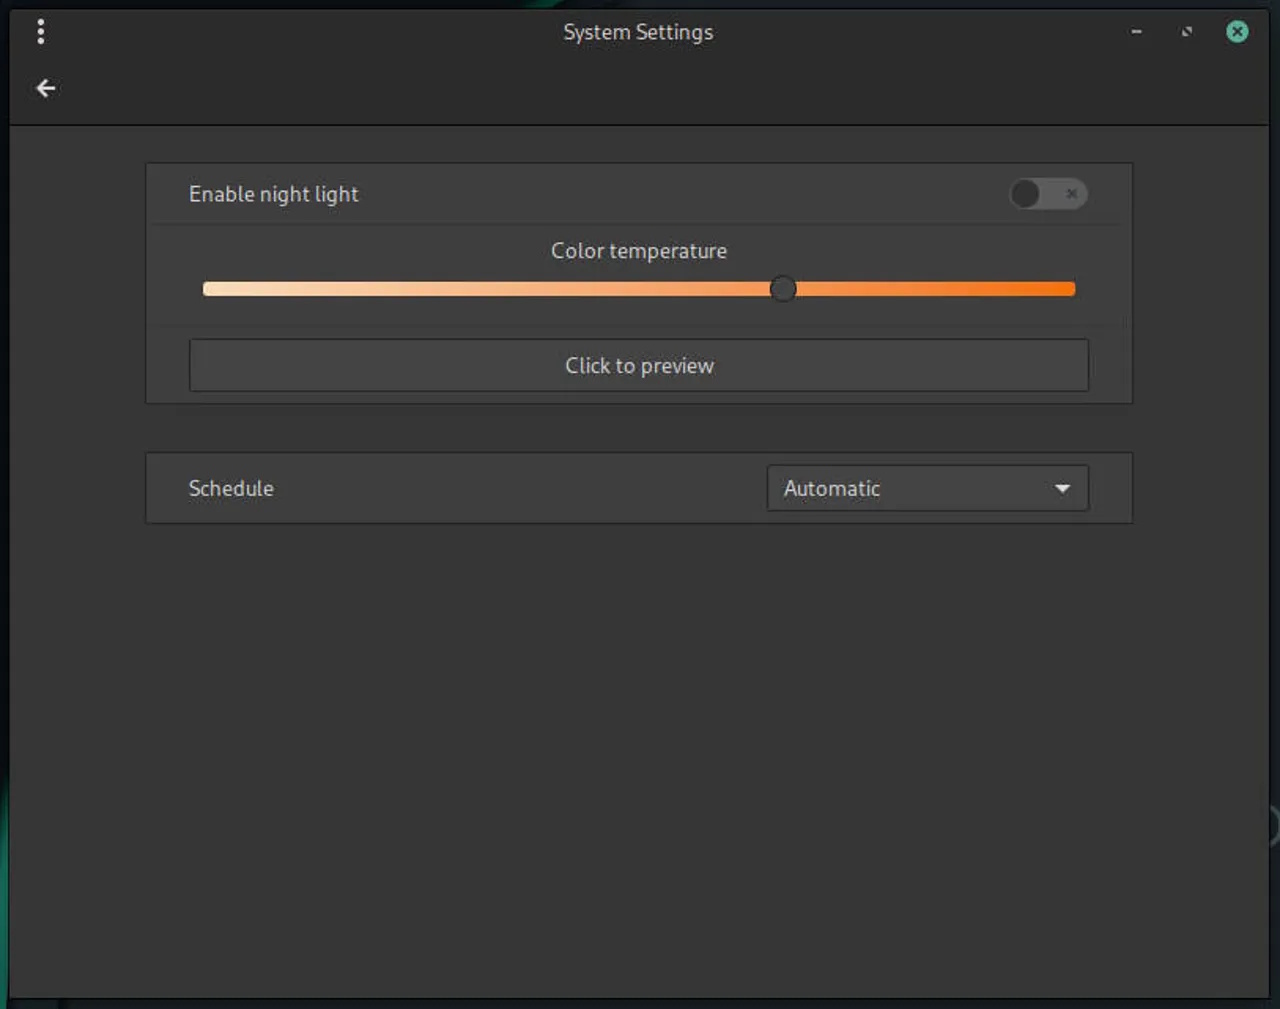This screenshot has width=1280, height=1009.
Task: Click the round color temperature slider knob
Action: [x=783, y=289]
